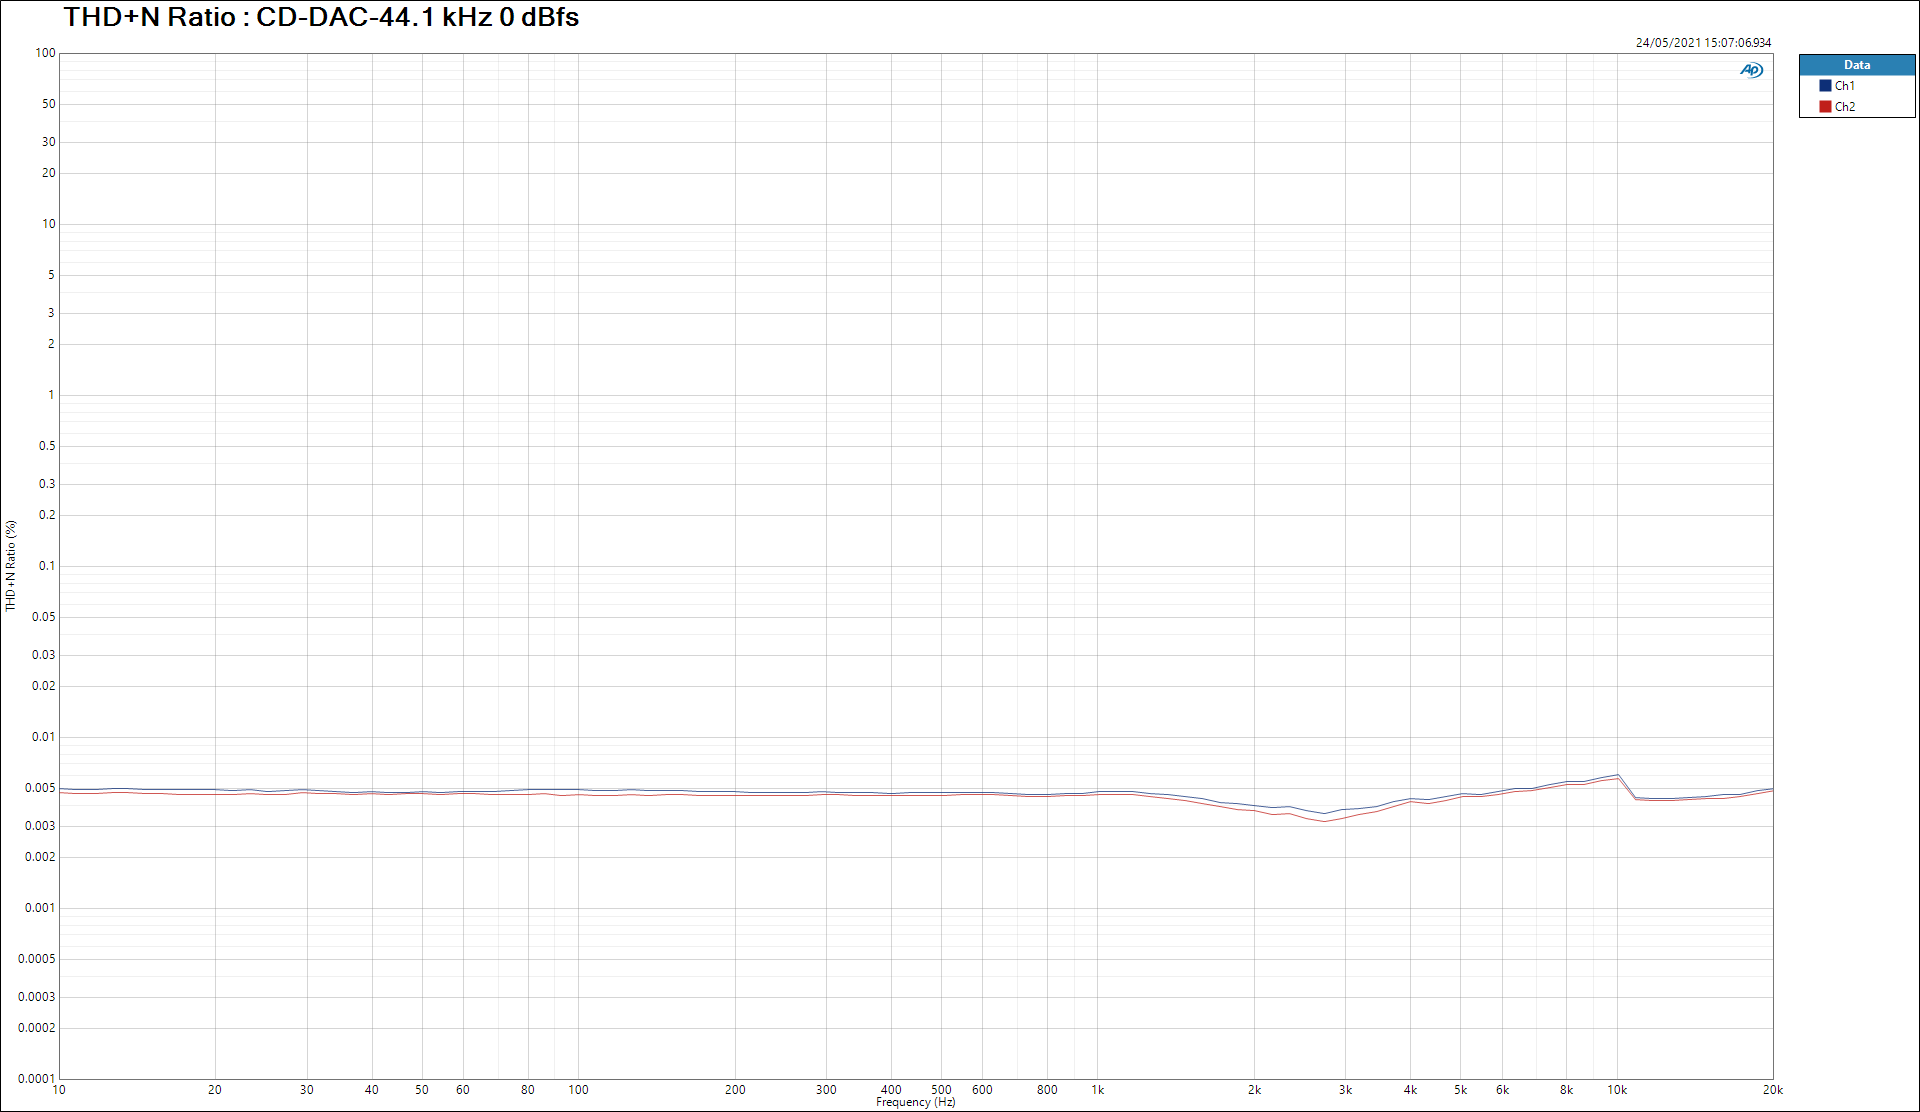This screenshot has height=1112, width=1920.
Task: Click the 0.005 y-axis tick label
Action: 40,788
